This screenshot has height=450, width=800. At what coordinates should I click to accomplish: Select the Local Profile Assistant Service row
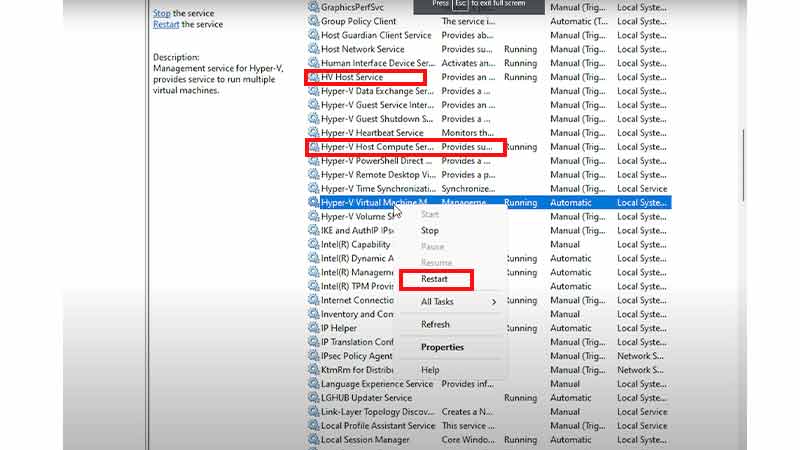tap(489, 426)
